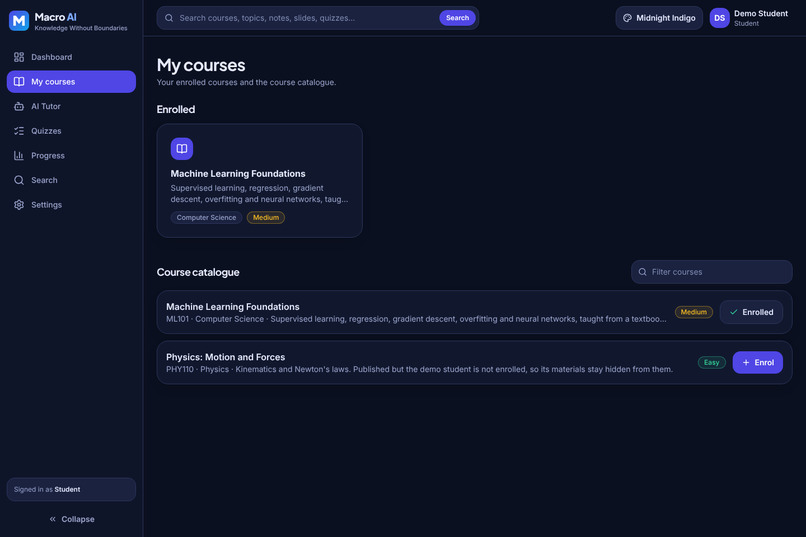806x537 pixels.
Task: Click the AI Tutor robot icon
Action: coord(19,106)
